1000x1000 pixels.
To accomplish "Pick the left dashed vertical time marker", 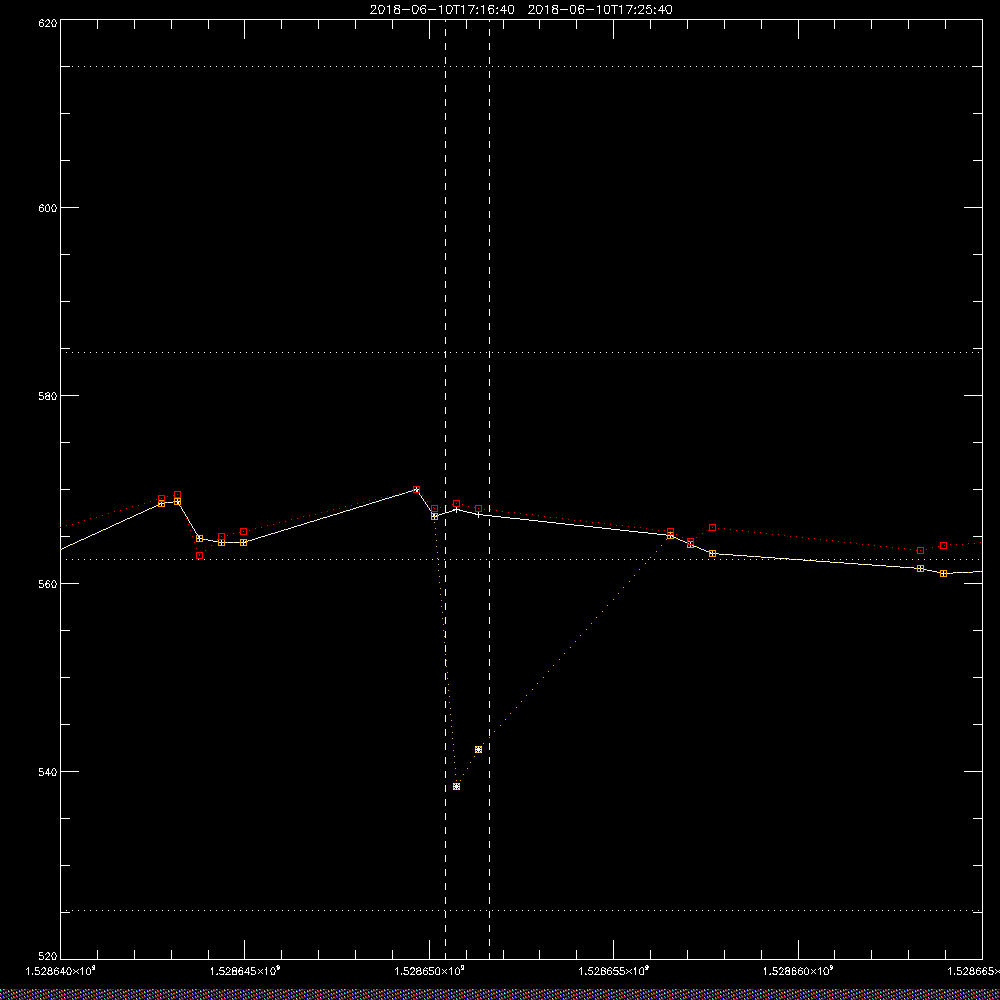I will coord(445,488).
